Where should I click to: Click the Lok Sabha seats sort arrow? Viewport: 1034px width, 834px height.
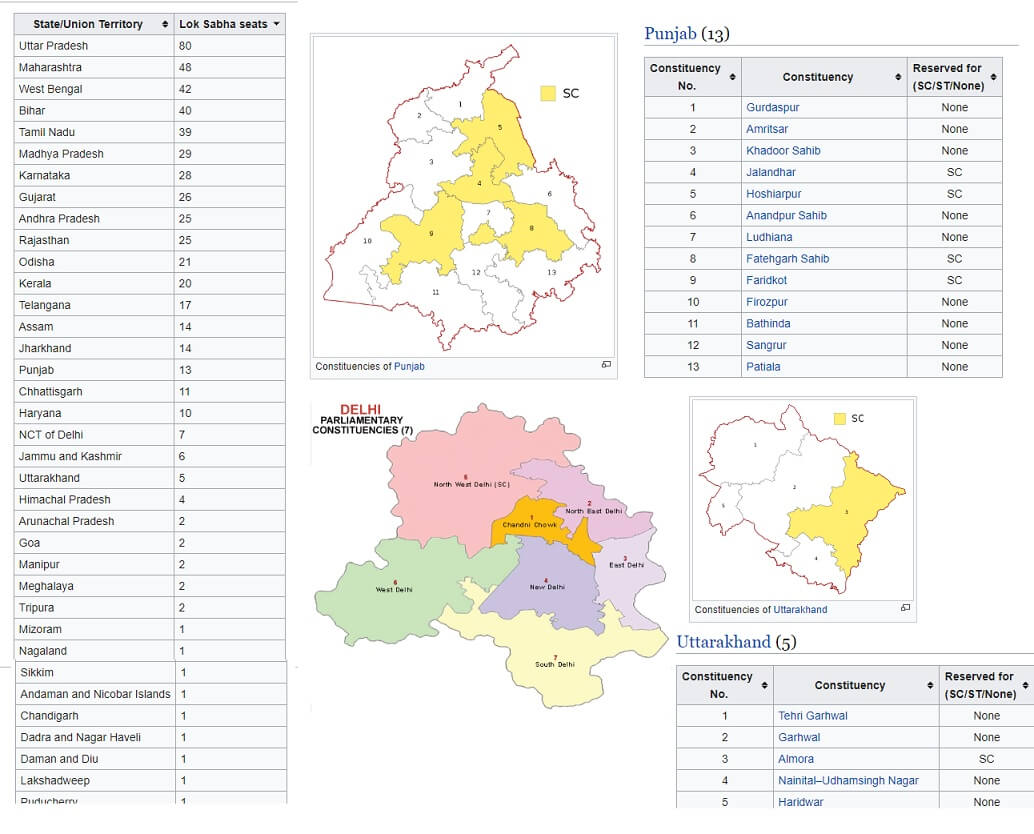click(x=276, y=23)
